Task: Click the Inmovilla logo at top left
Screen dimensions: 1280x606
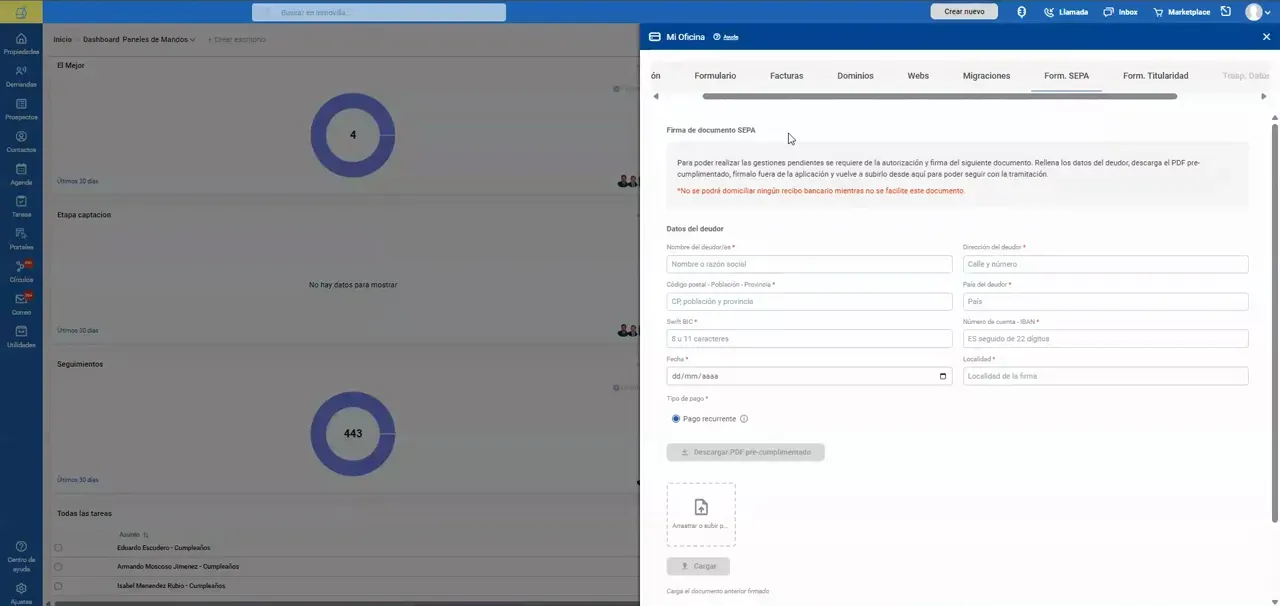Action: point(21,12)
